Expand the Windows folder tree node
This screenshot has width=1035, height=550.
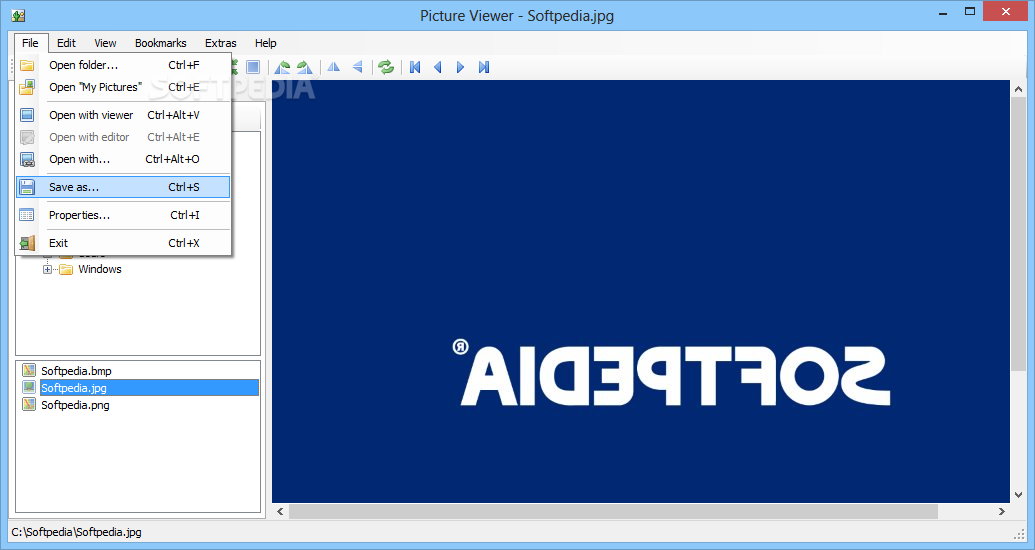point(47,269)
